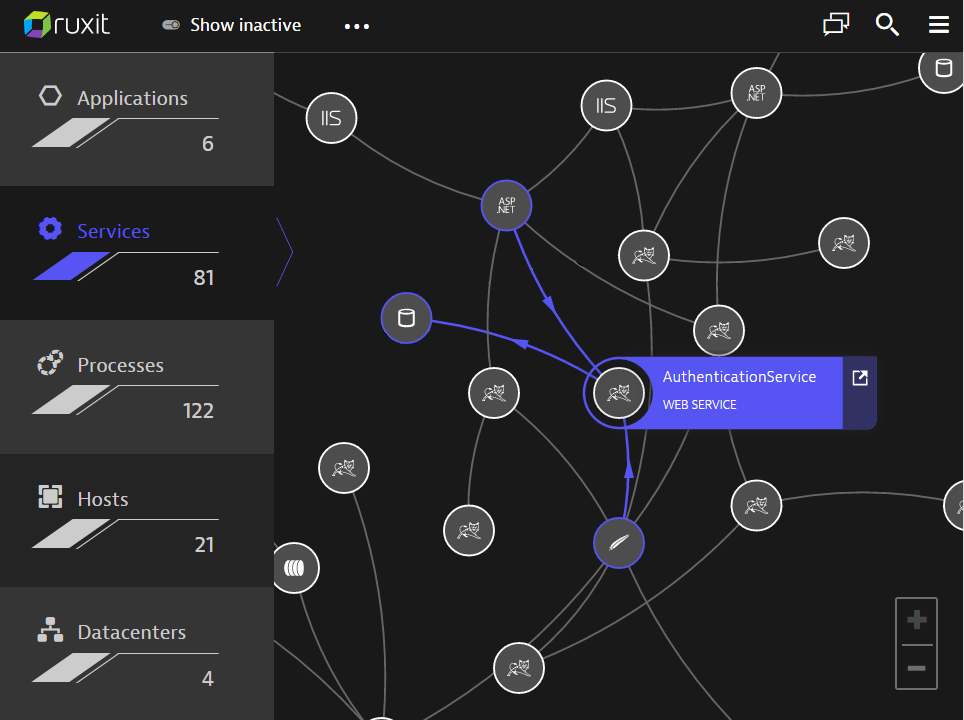Click the WEB SERVICE subtitle text
964x720 pixels.
click(x=699, y=405)
